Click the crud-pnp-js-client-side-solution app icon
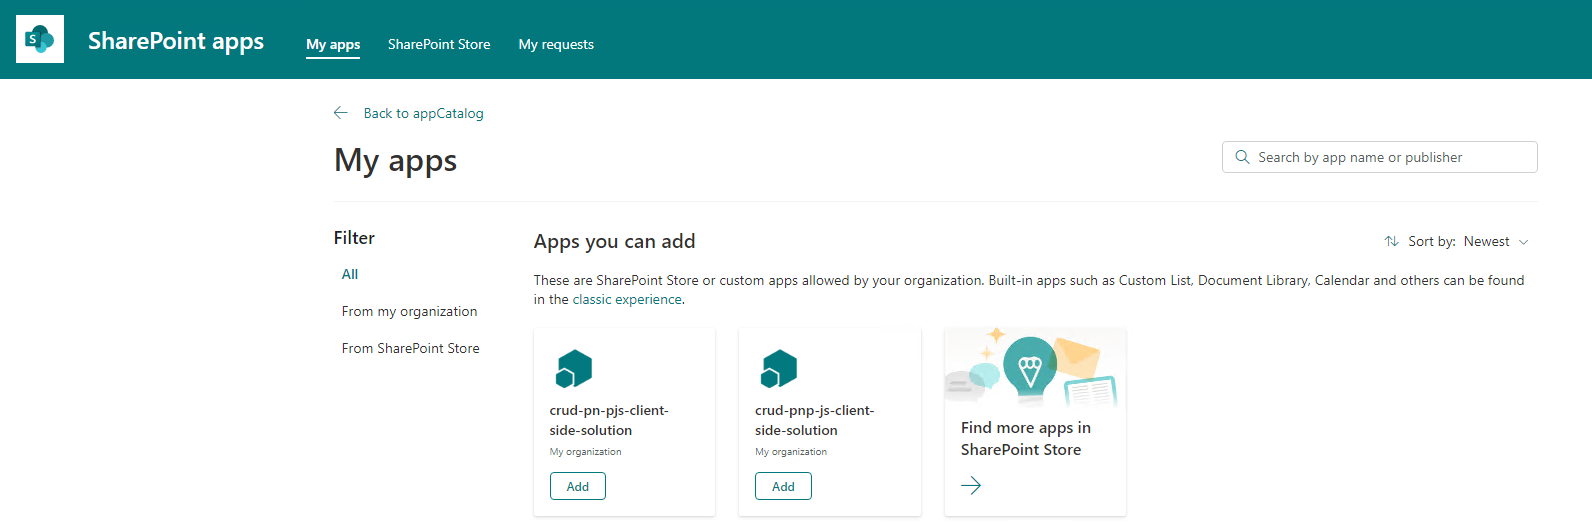 (x=779, y=369)
